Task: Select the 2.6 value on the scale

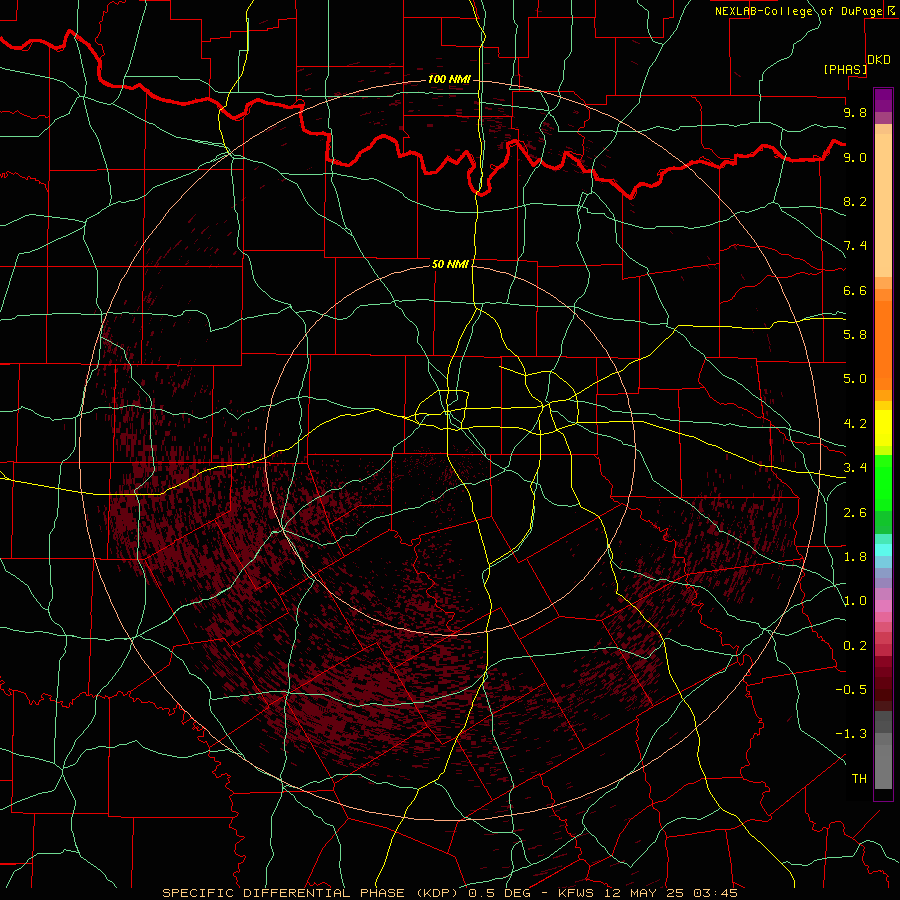Action: tap(855, 513)
